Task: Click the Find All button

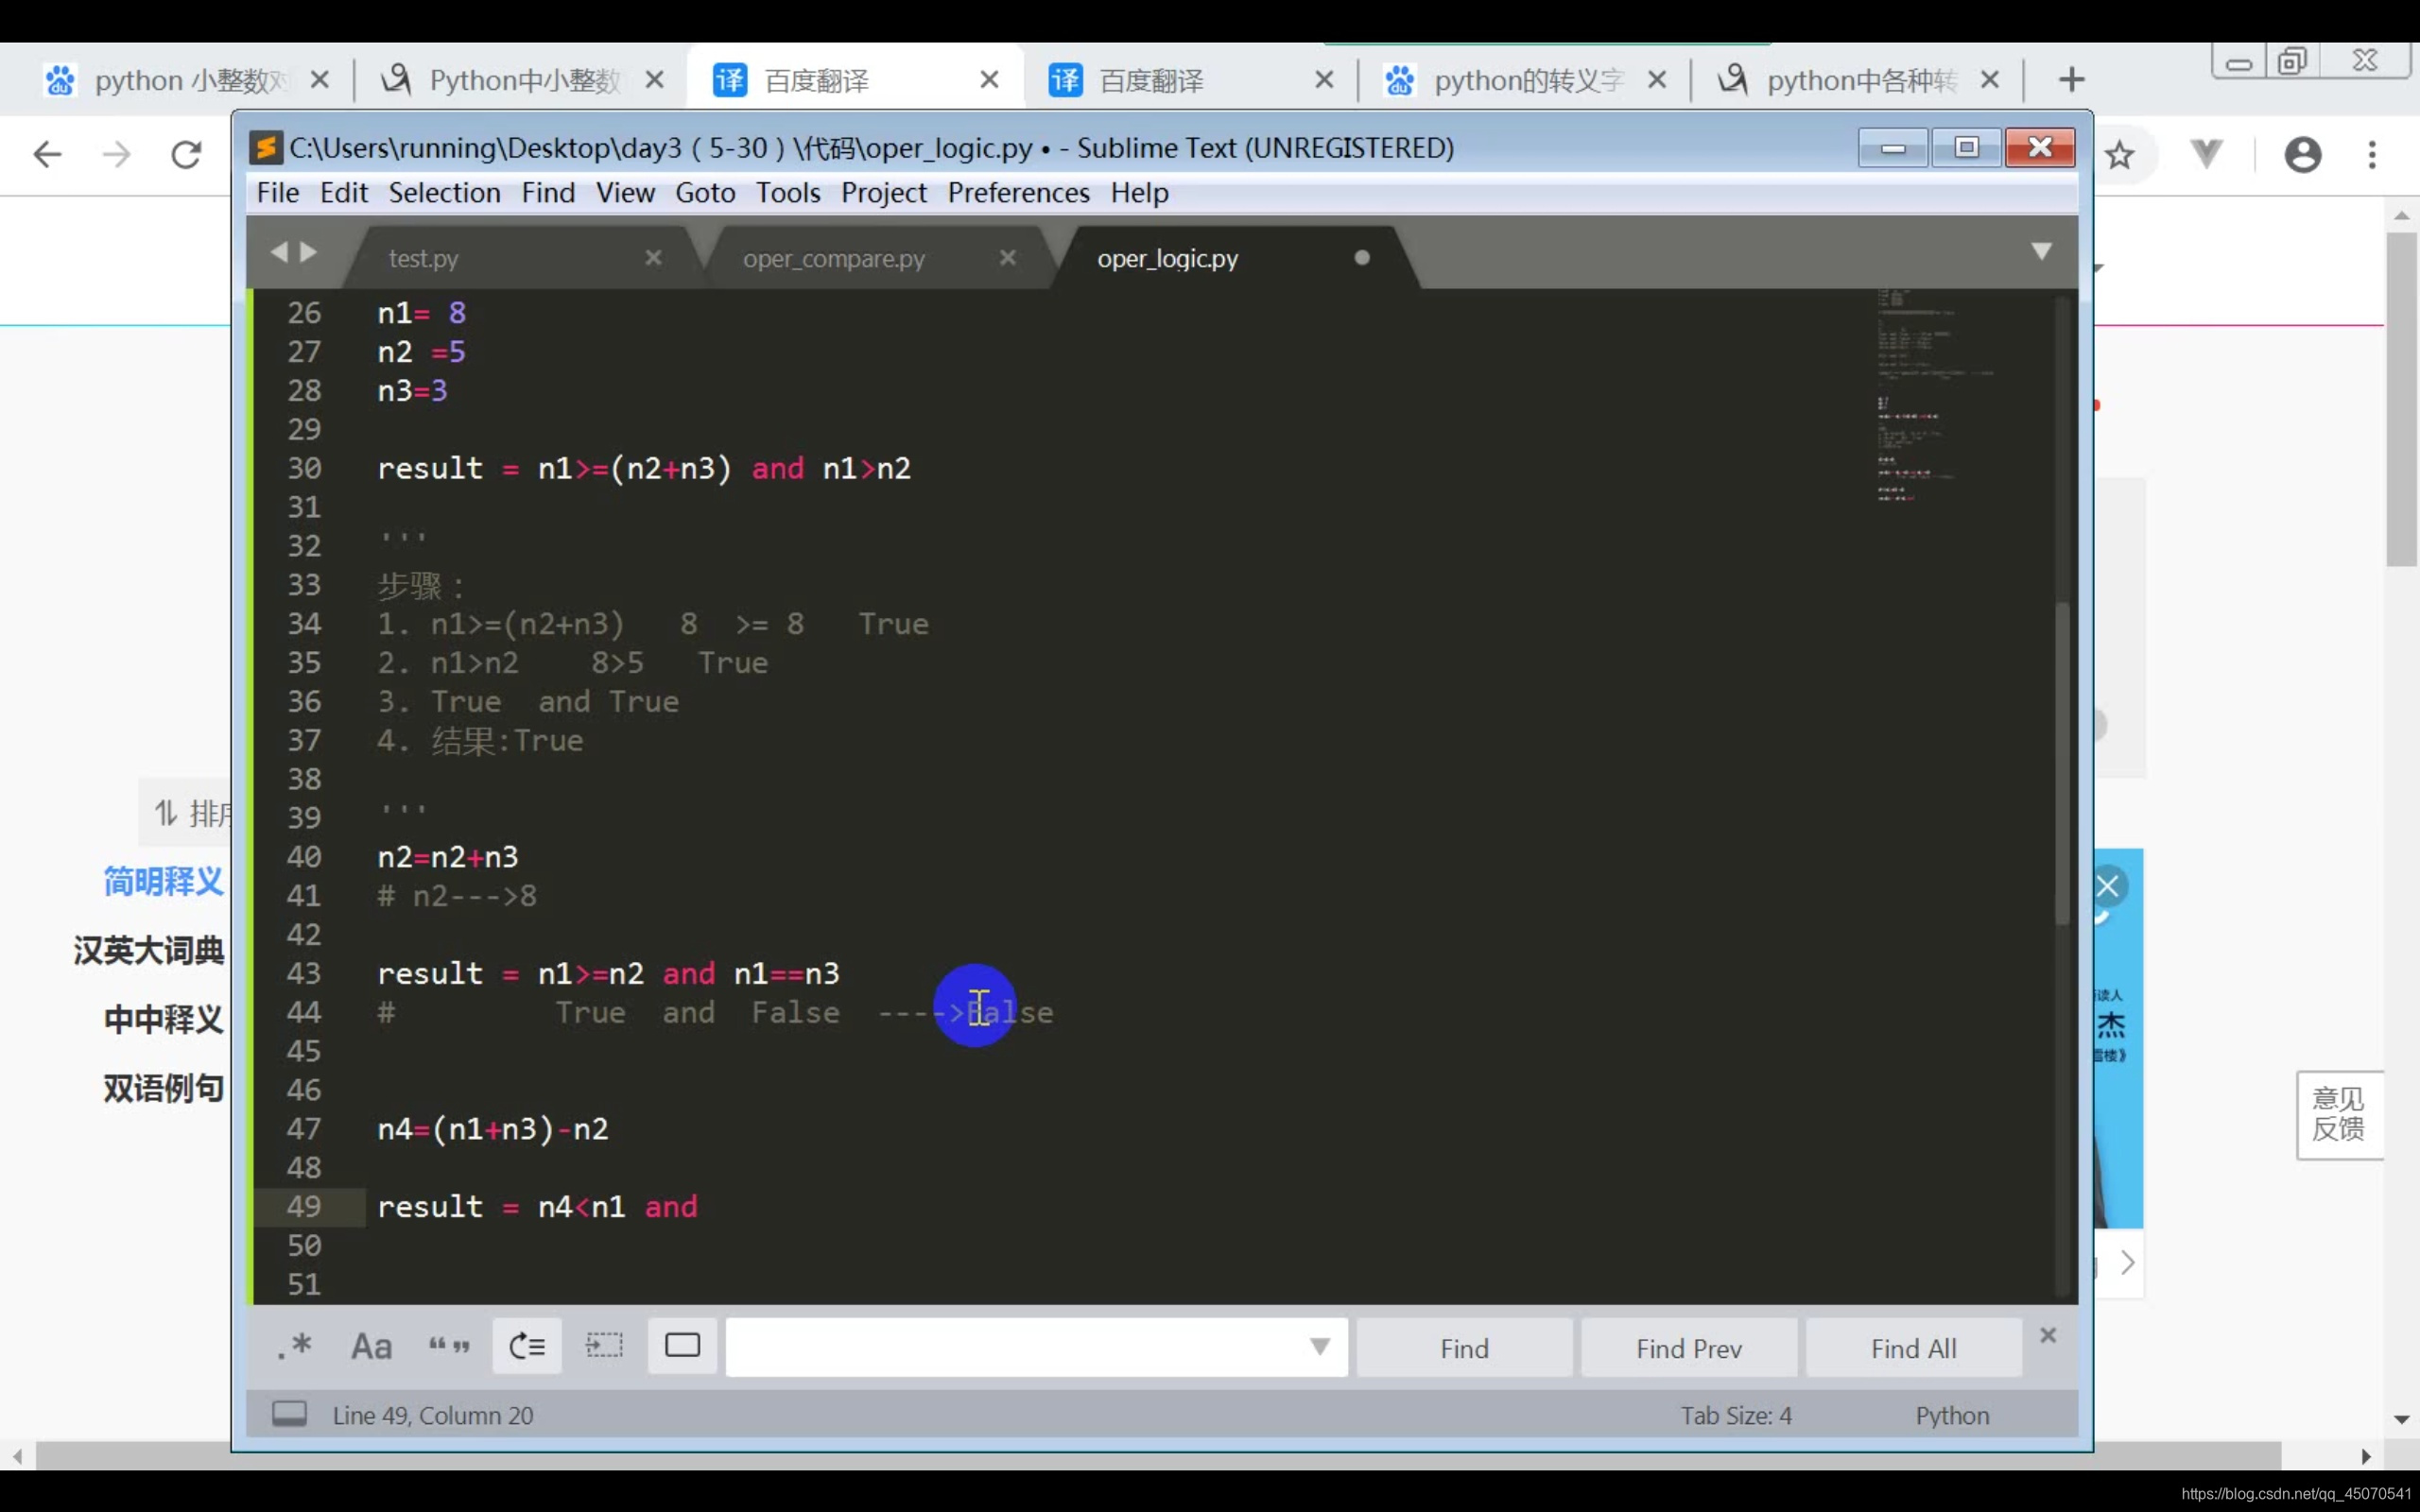Action: [x=1913, y=1348]
